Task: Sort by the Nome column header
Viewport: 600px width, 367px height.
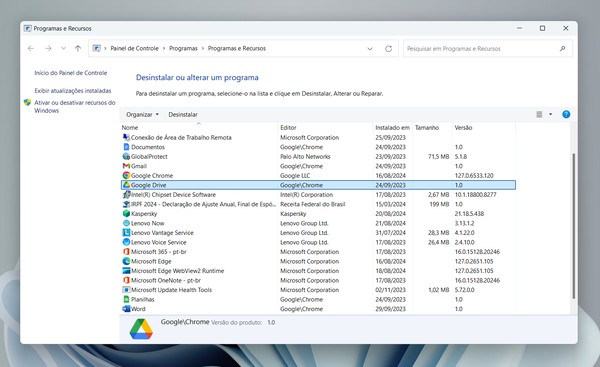Action: point(130,127)
